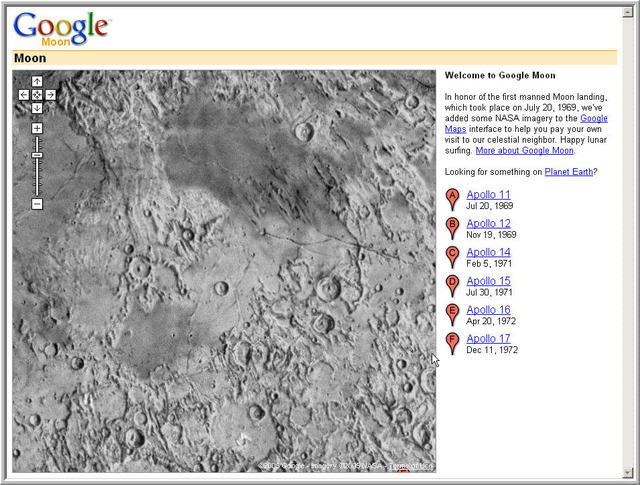Click the Moon title in the header bar
Image resolution: width=640 pixels, height=485 pixels.
click(30, 58)
